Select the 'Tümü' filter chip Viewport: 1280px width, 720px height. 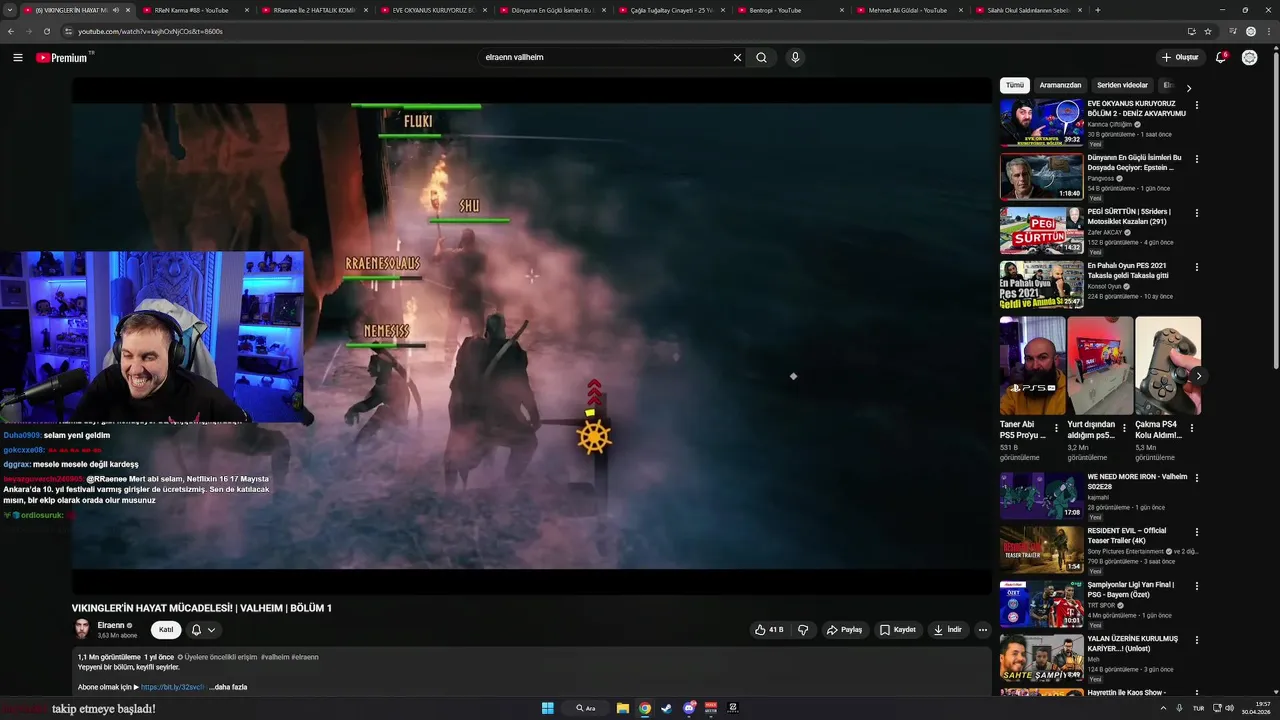tap(1015, 85)
